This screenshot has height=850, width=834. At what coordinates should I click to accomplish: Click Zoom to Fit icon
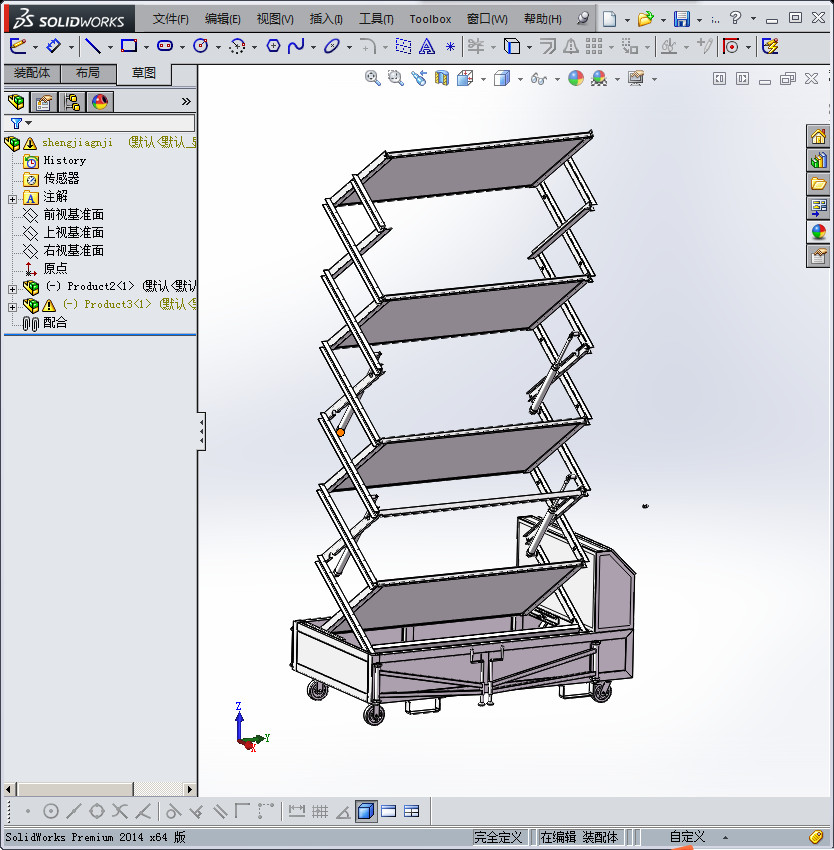click(x=373, y=79)
